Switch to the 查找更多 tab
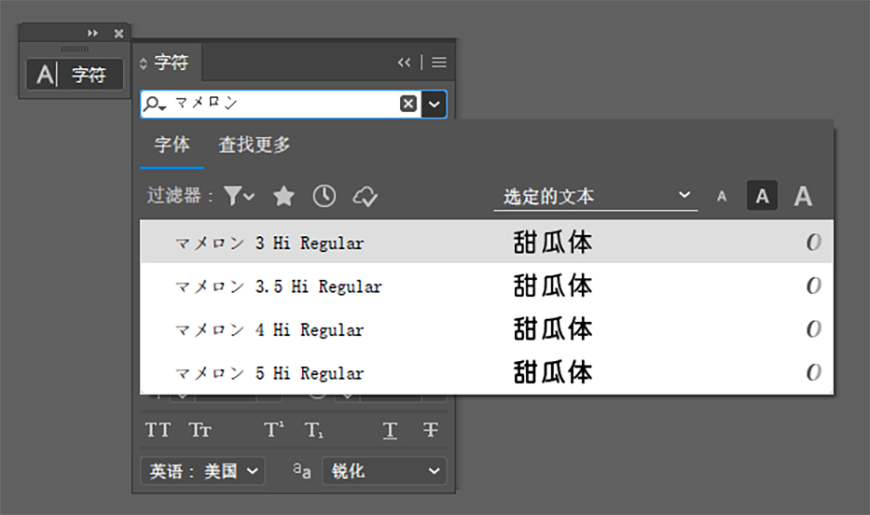This screenshot has height=515, width=870. click(x=254, y=145)
